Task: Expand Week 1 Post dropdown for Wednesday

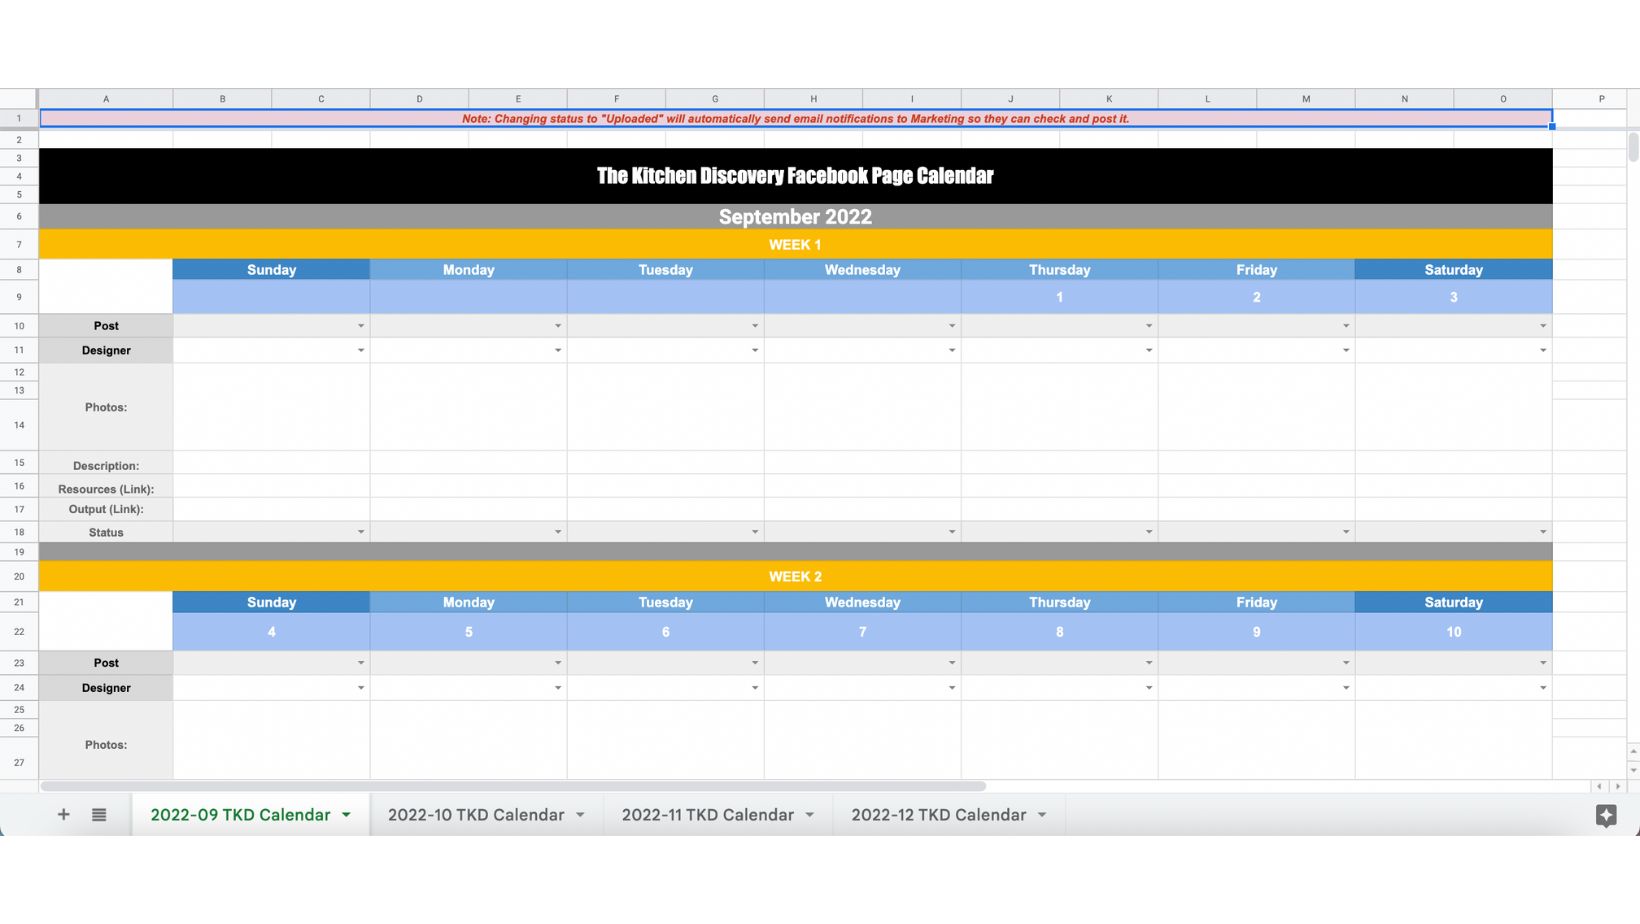Action: point(952,326)
